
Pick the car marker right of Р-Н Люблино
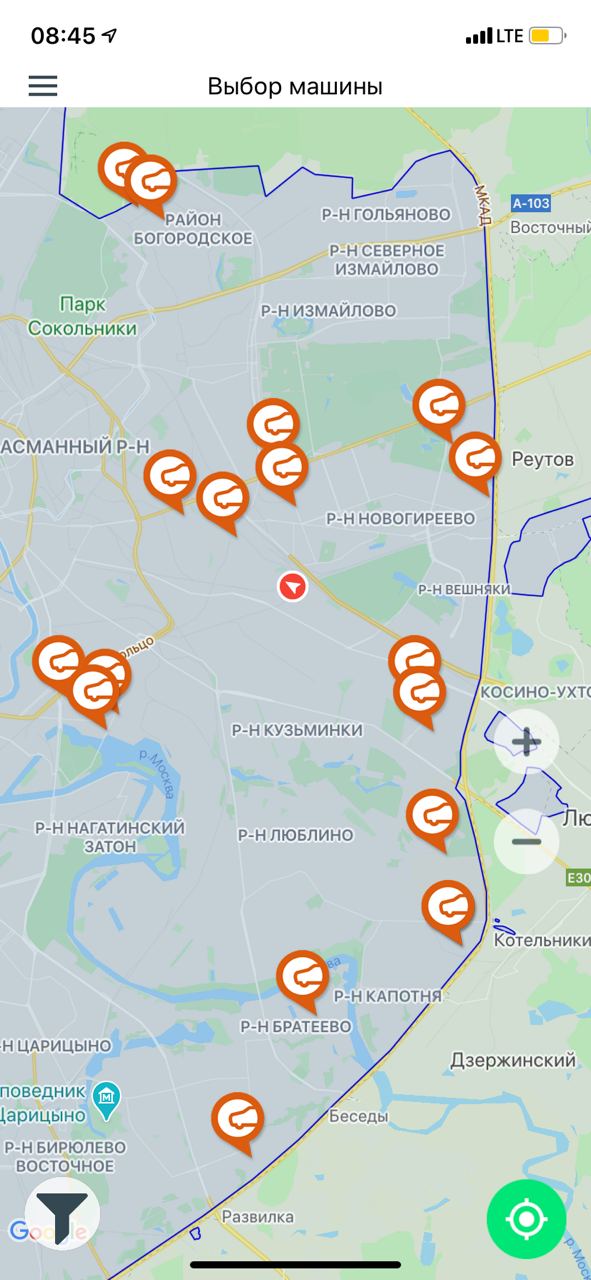433,818
